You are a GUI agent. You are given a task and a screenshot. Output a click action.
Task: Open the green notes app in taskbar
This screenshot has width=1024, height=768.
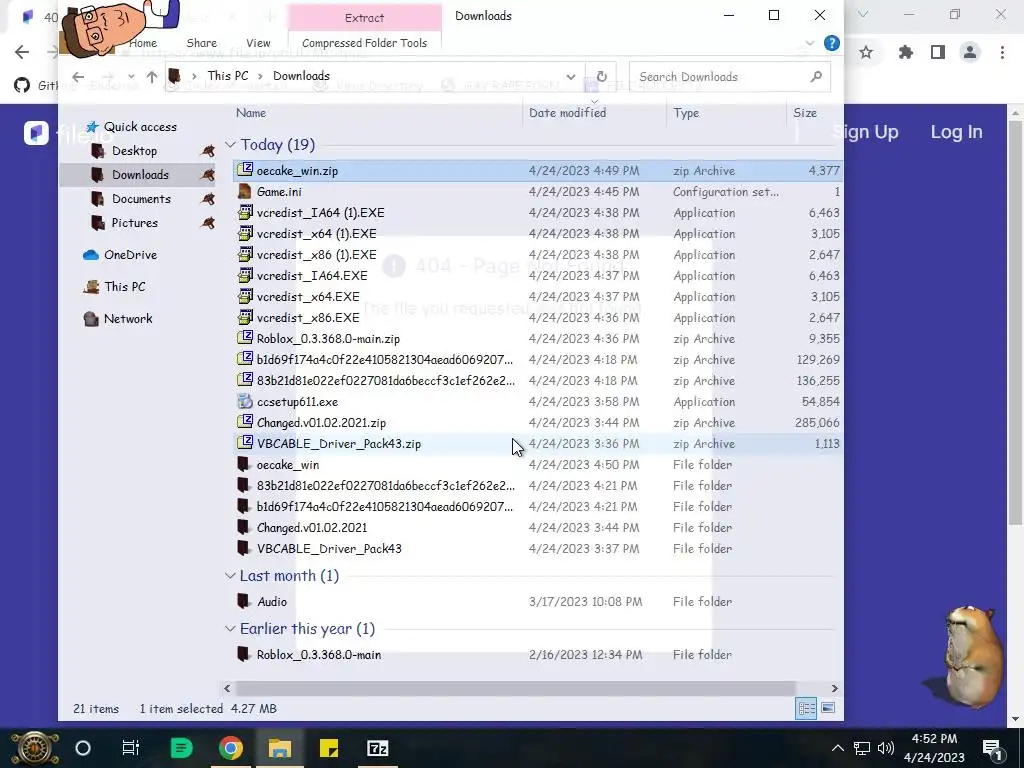coord(182,748)
